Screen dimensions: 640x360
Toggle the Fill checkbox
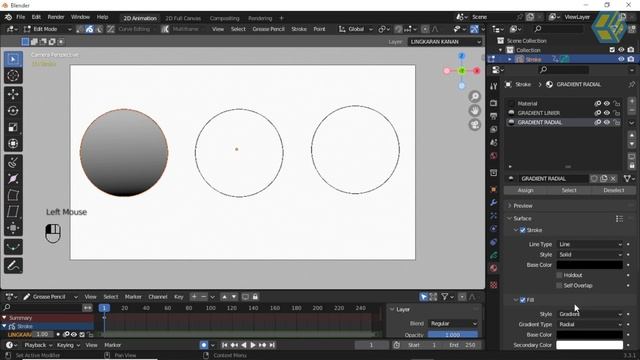coord(523,300)
